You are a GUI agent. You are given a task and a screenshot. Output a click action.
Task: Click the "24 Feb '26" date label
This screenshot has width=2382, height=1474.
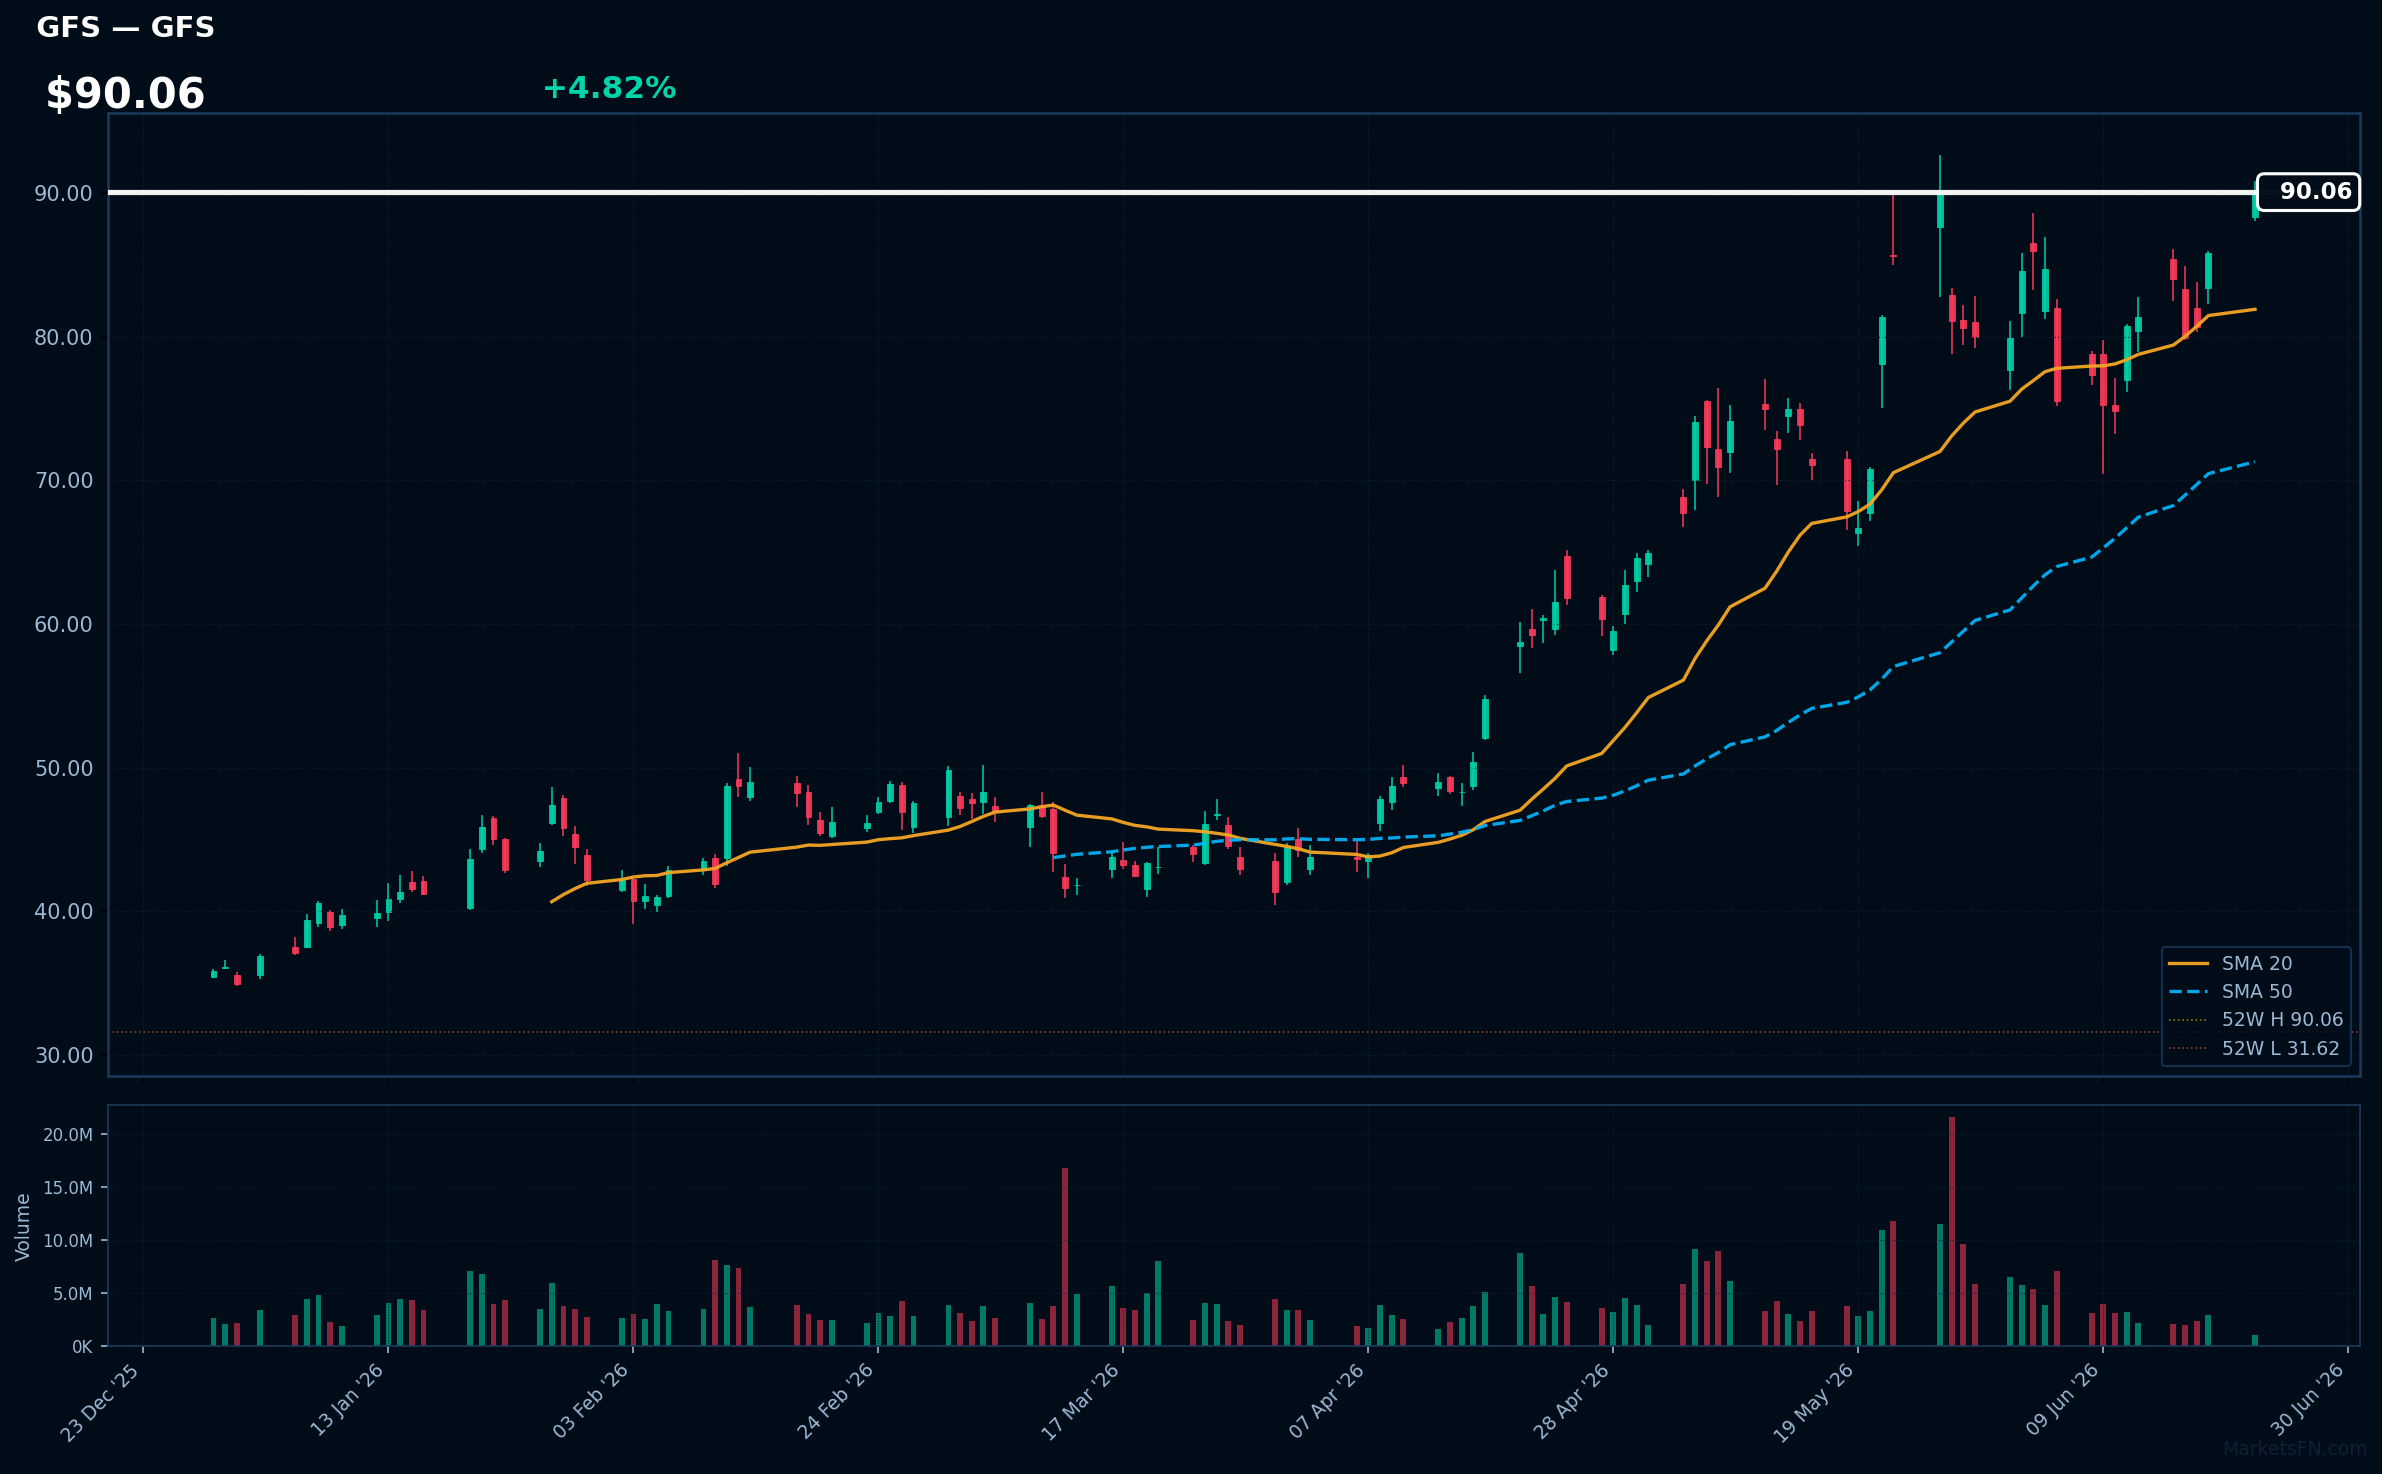[836, 1402]
